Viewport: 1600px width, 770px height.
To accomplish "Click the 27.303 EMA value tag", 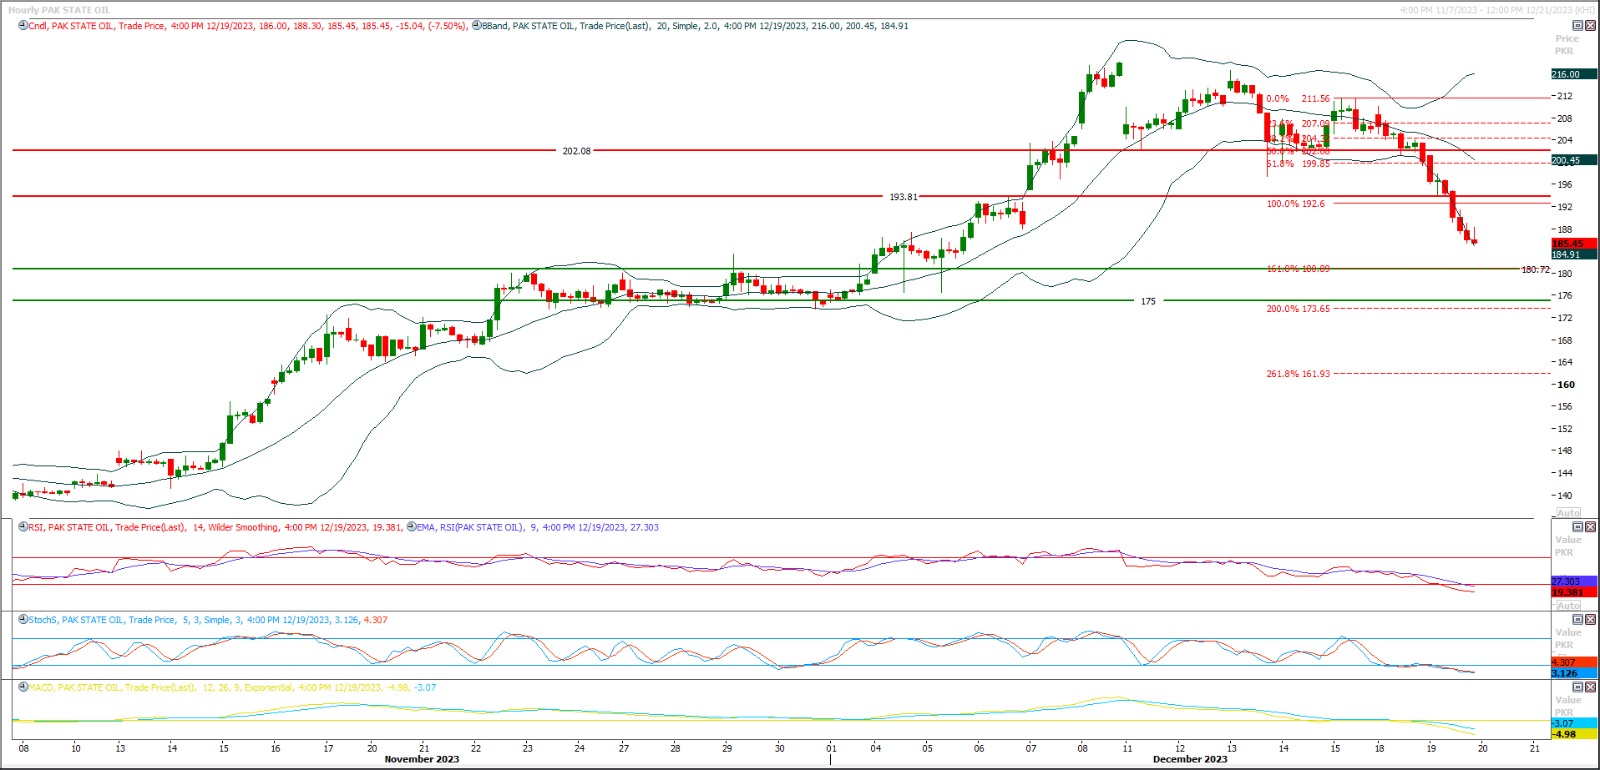I will pyautogui.click(x=1573, y=581).
